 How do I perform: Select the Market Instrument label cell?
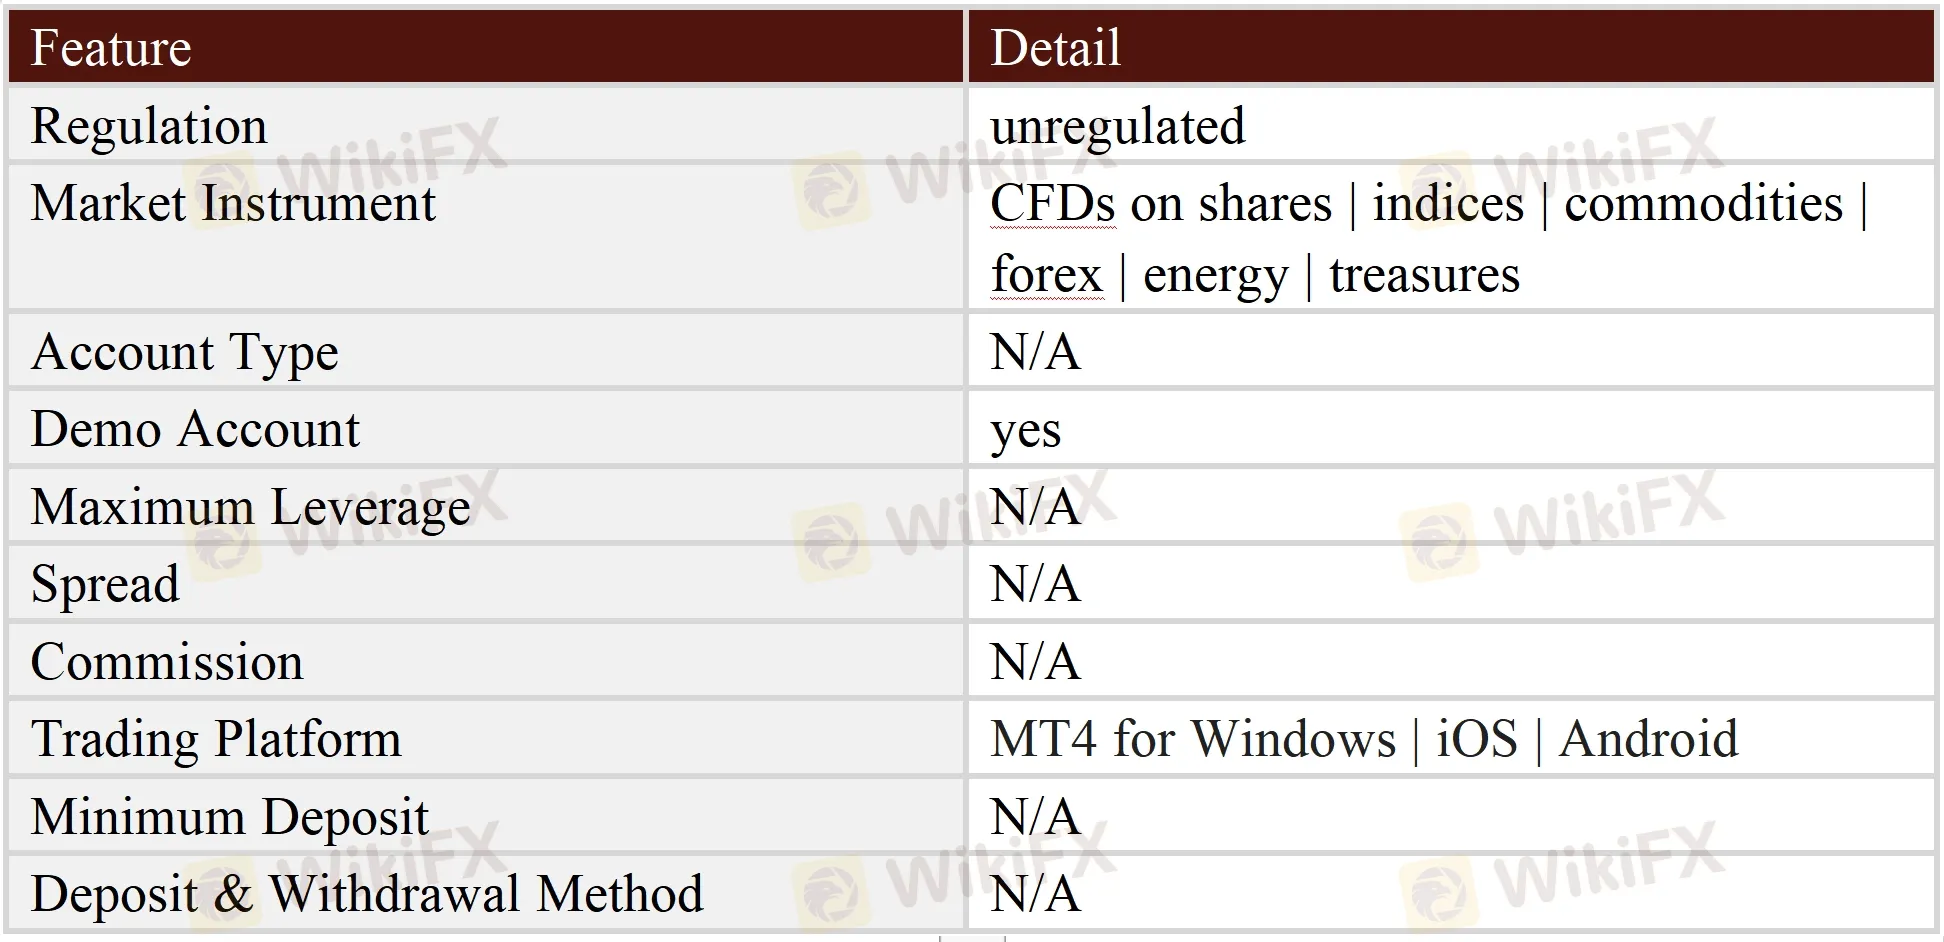[233, 203]
